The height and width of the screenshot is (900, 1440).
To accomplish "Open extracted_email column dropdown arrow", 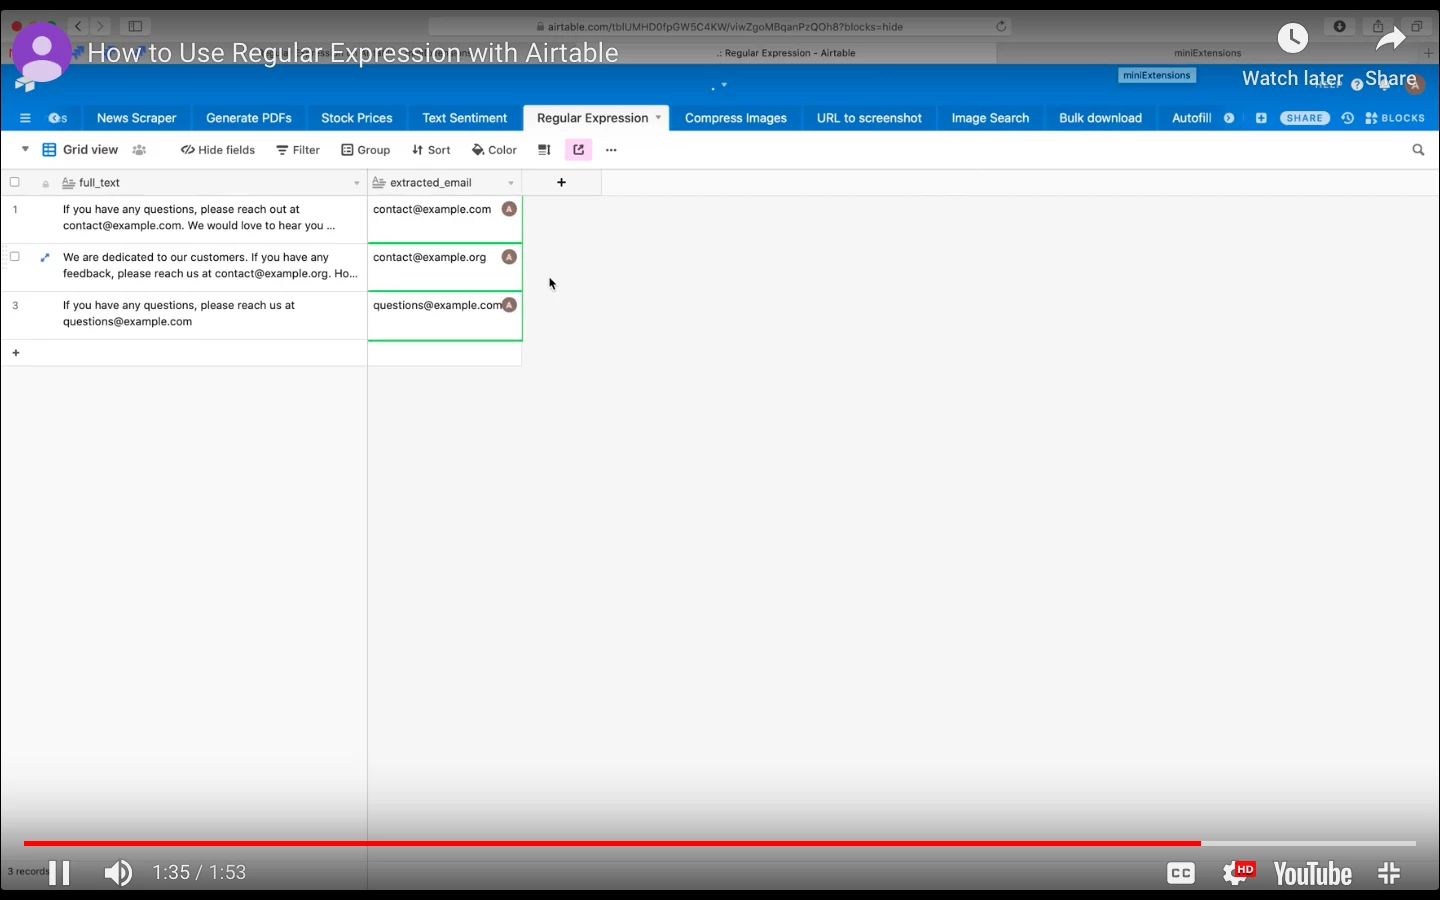I will point(511,183).
